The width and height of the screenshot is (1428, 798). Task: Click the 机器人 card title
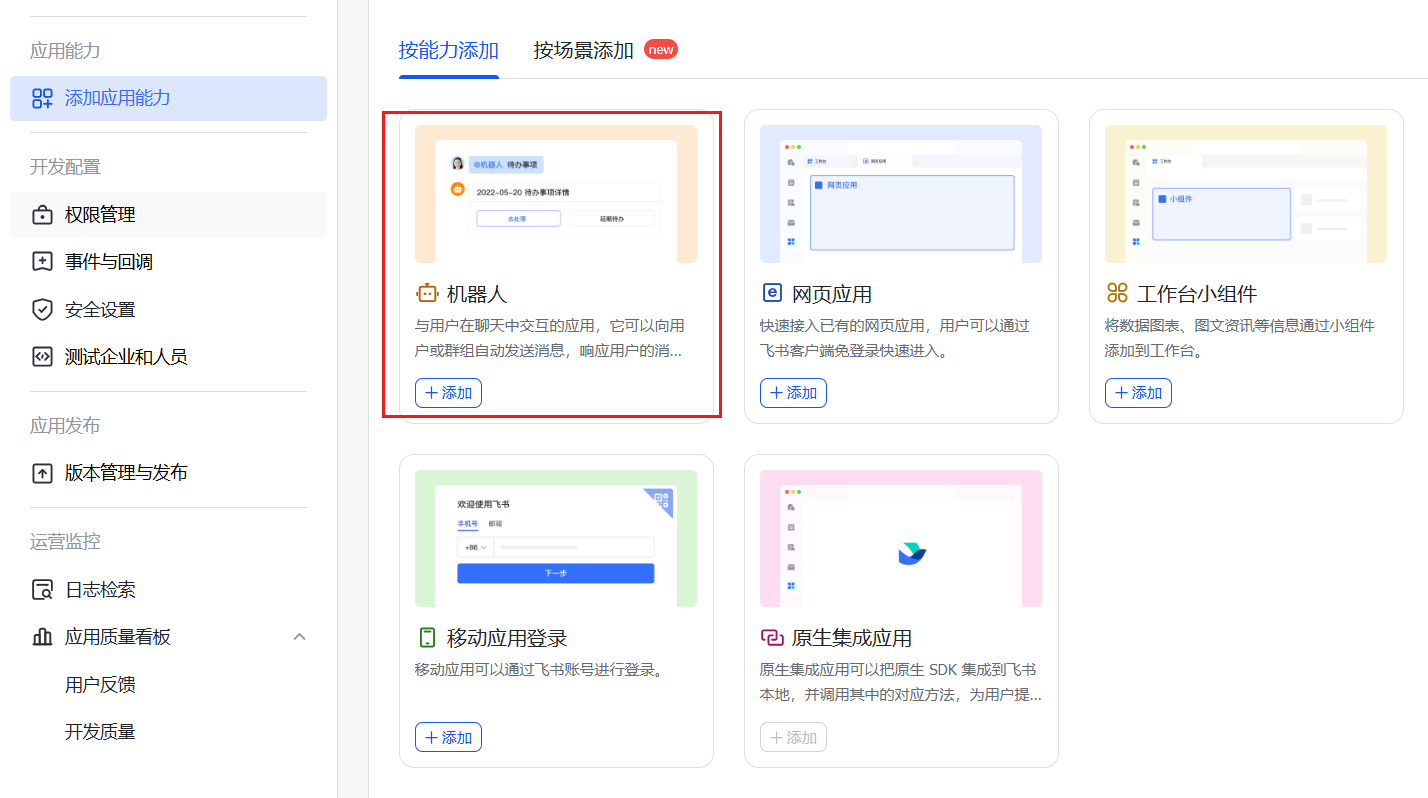(477, 294)
